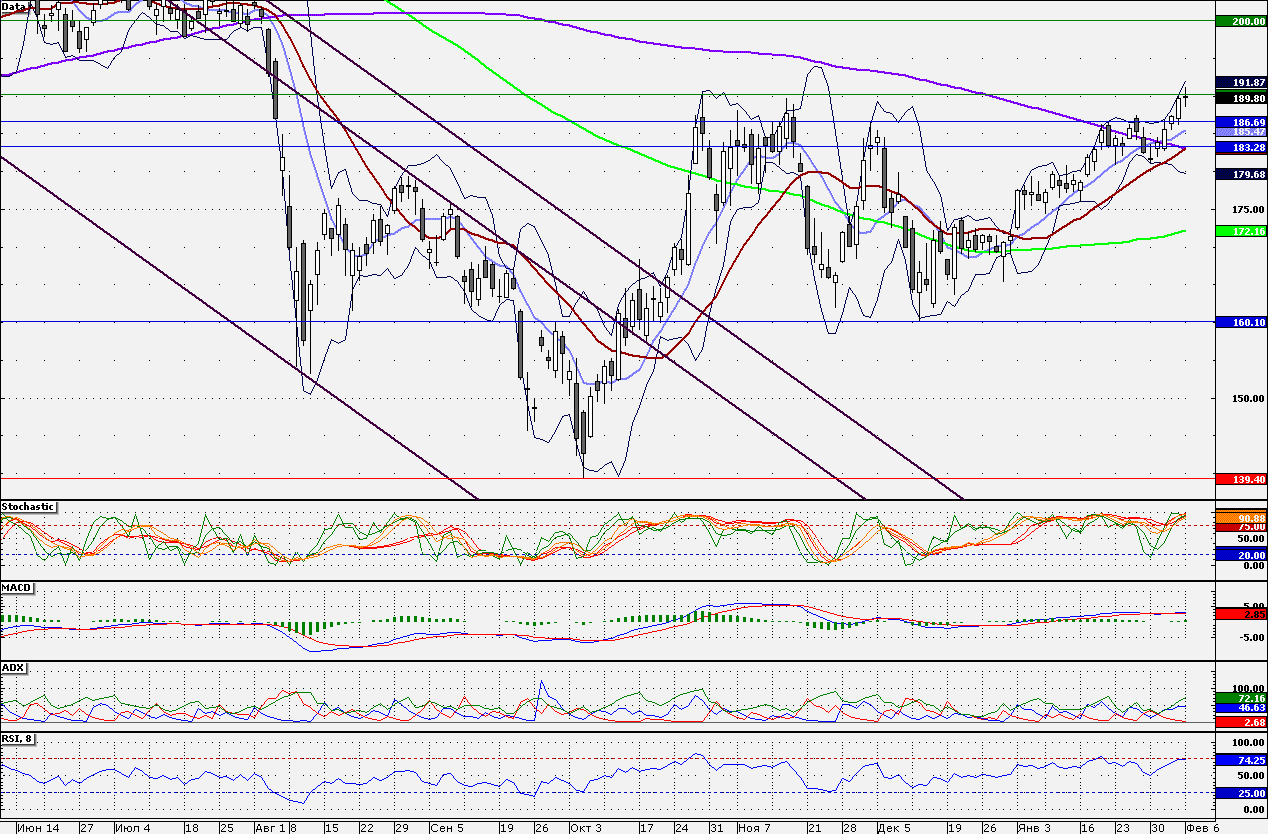
Task: Click the Окт 3 date on the time axis
Action: [586, 828]
